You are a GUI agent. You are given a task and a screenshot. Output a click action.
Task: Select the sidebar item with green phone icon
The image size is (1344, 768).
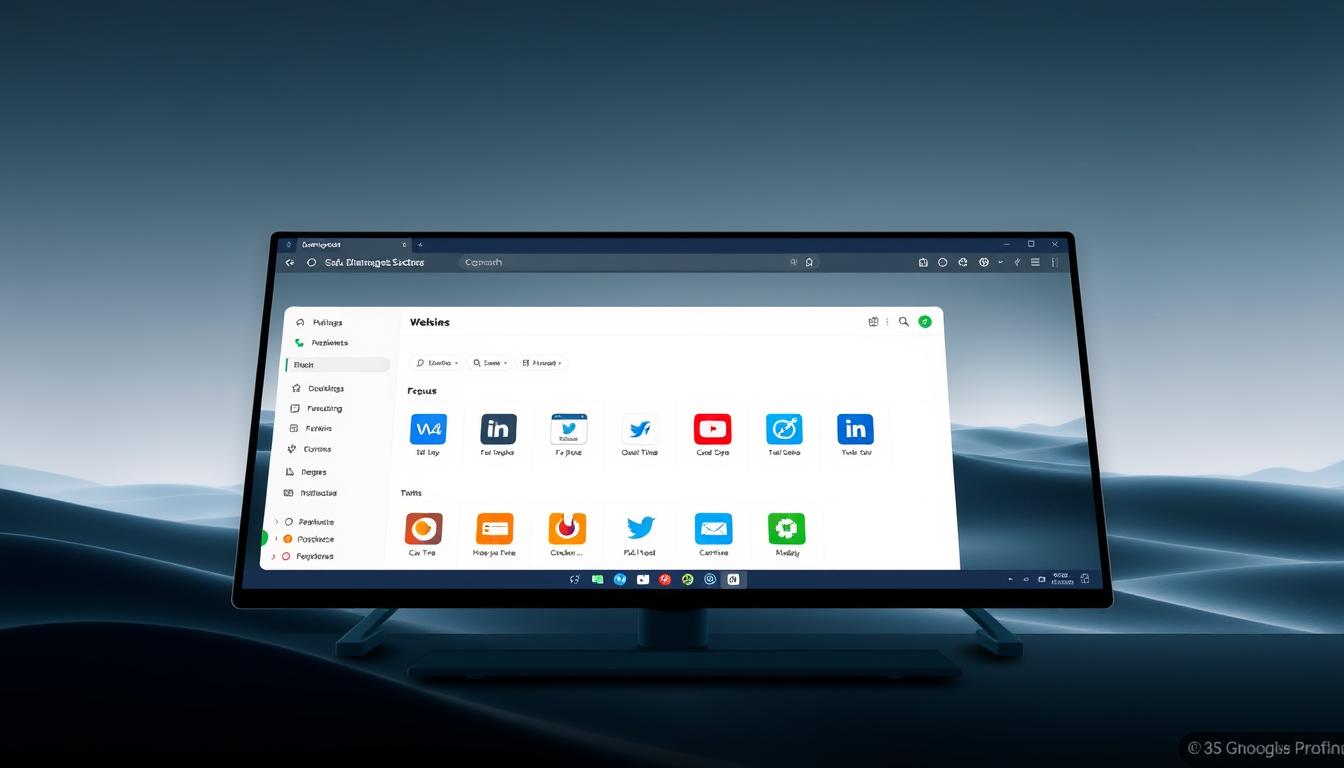322,343
